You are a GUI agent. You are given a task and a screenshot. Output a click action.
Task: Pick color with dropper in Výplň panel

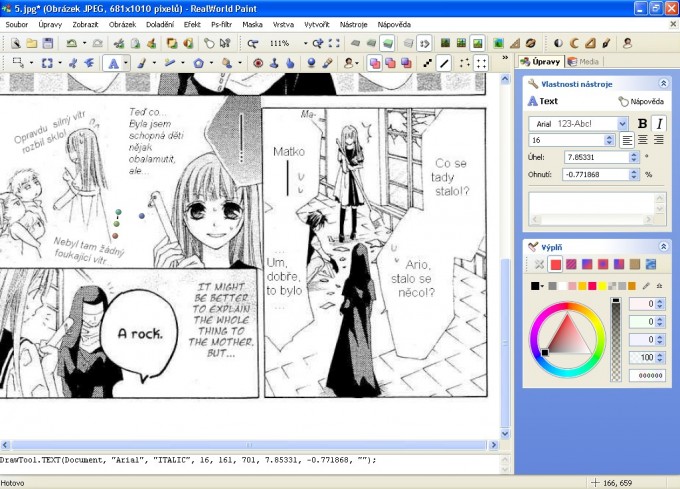(646, 286)
